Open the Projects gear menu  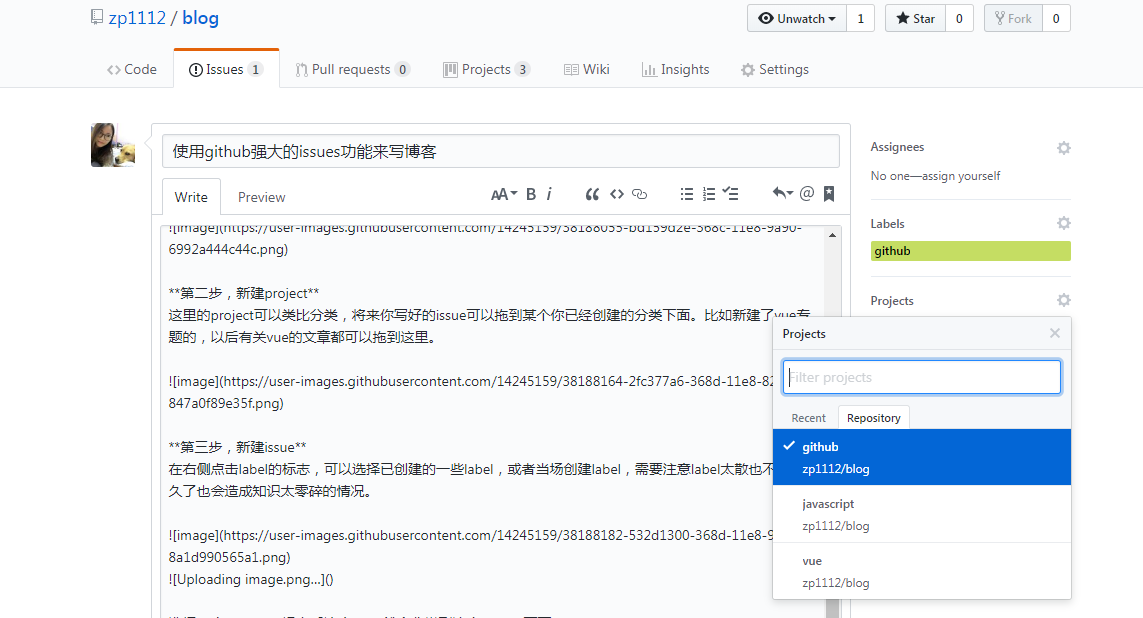(x=1064, y=300)
